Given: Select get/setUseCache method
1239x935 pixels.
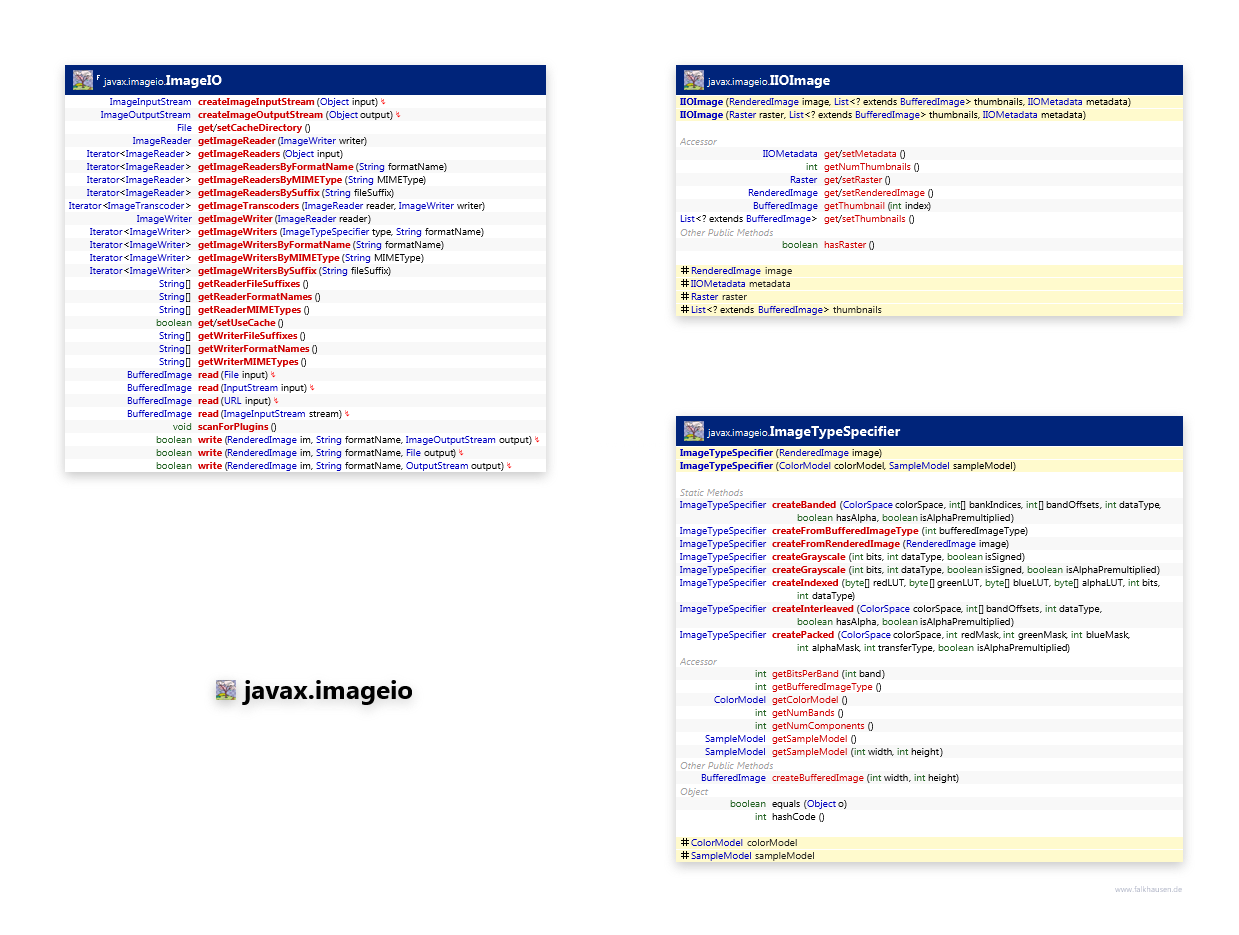Looking at the screenshot, I should [x=236, y=323].
